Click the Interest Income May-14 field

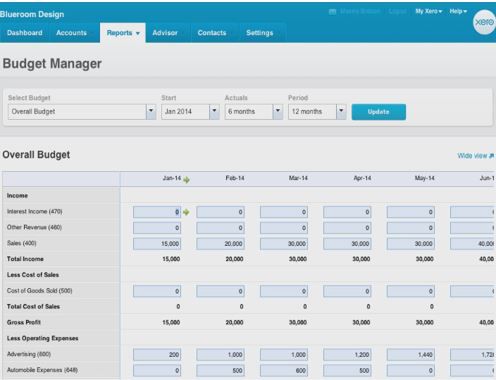click(411, 212)
